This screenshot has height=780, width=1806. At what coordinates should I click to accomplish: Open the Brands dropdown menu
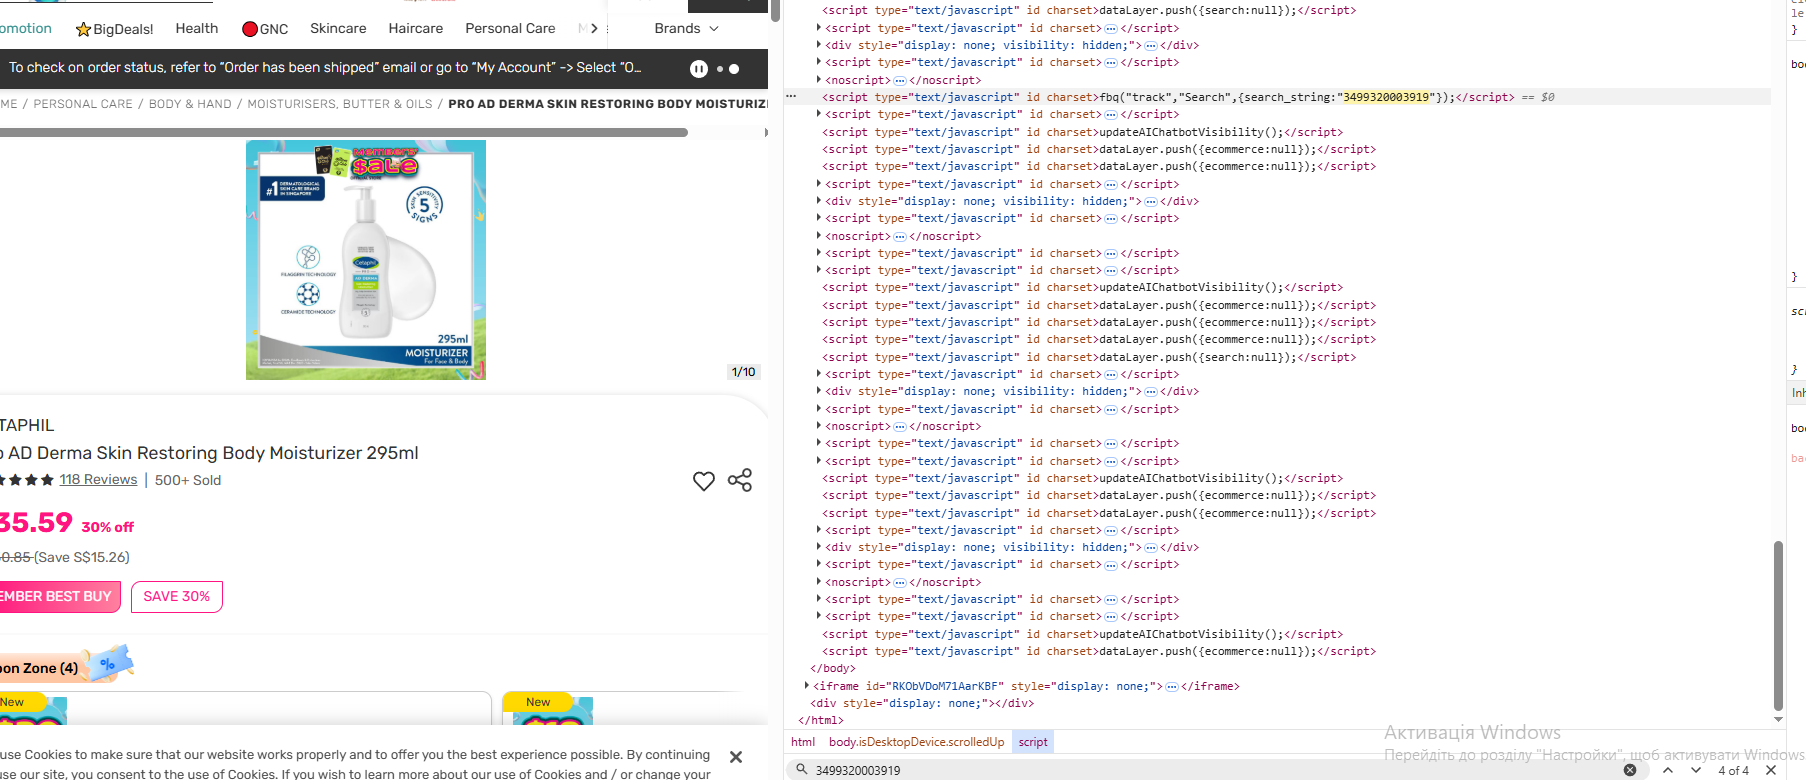[686, 28]
